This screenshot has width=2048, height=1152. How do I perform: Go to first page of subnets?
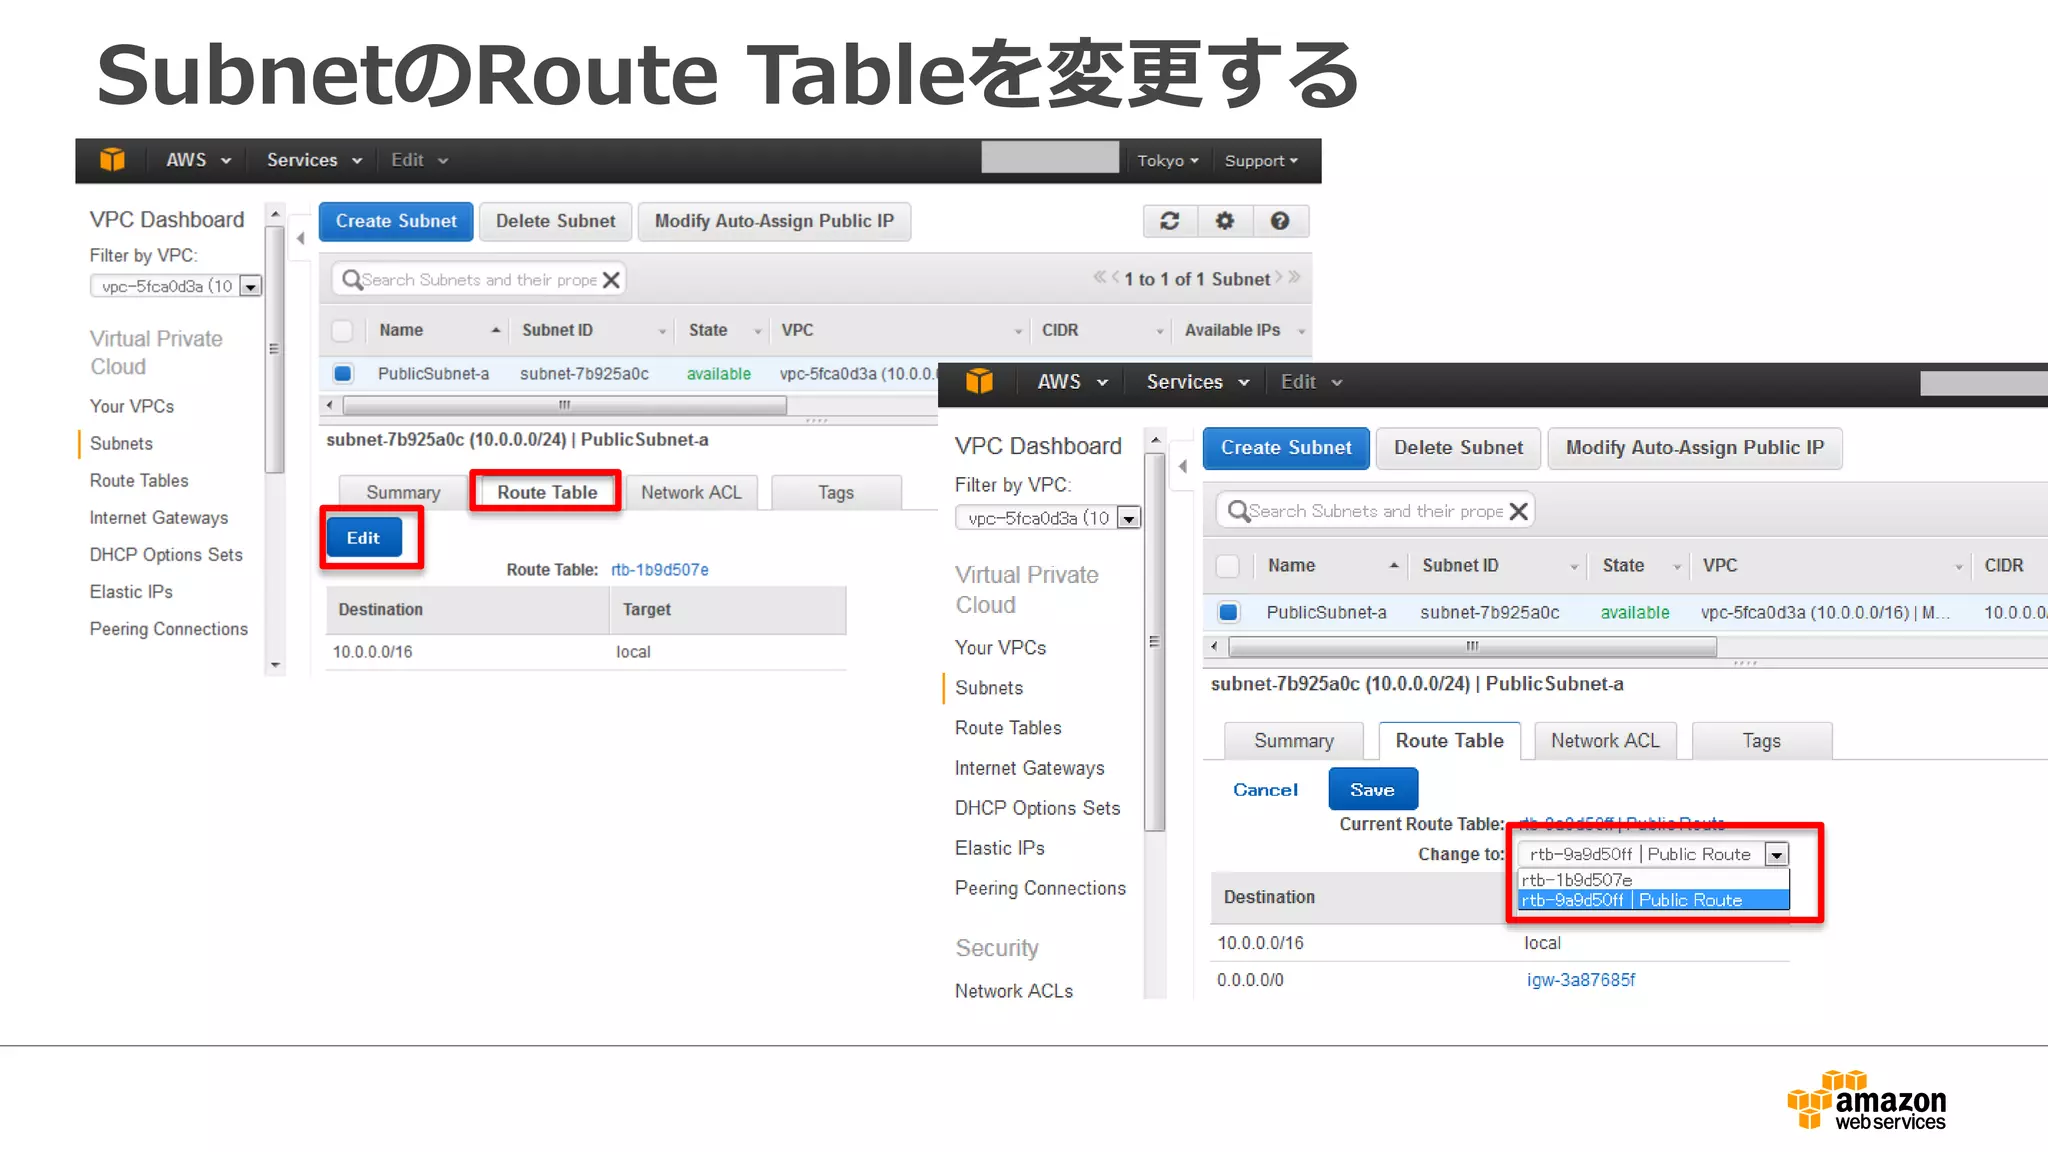pyautogui.click(x=1099, y=277)
